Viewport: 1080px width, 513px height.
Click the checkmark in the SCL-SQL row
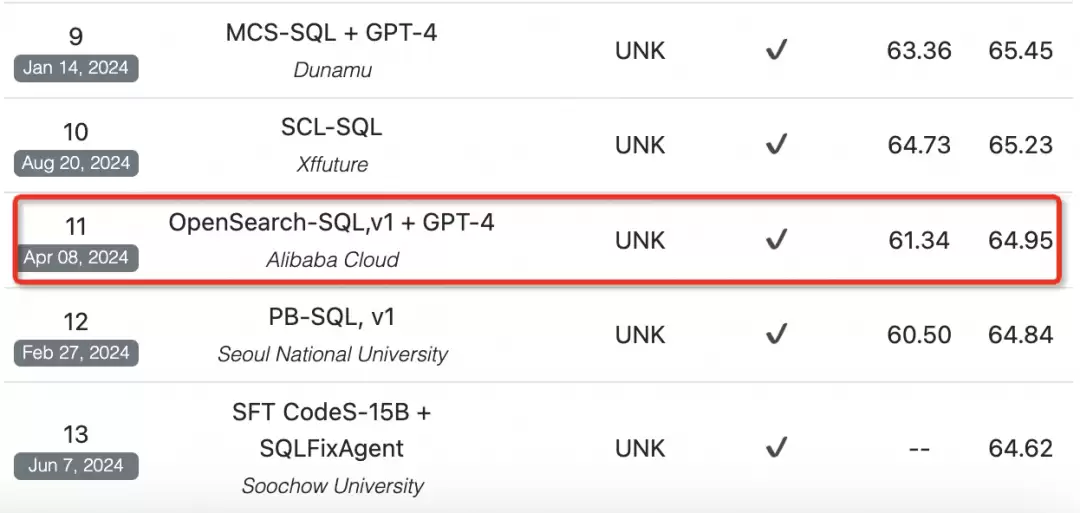(x=776, y=145)
